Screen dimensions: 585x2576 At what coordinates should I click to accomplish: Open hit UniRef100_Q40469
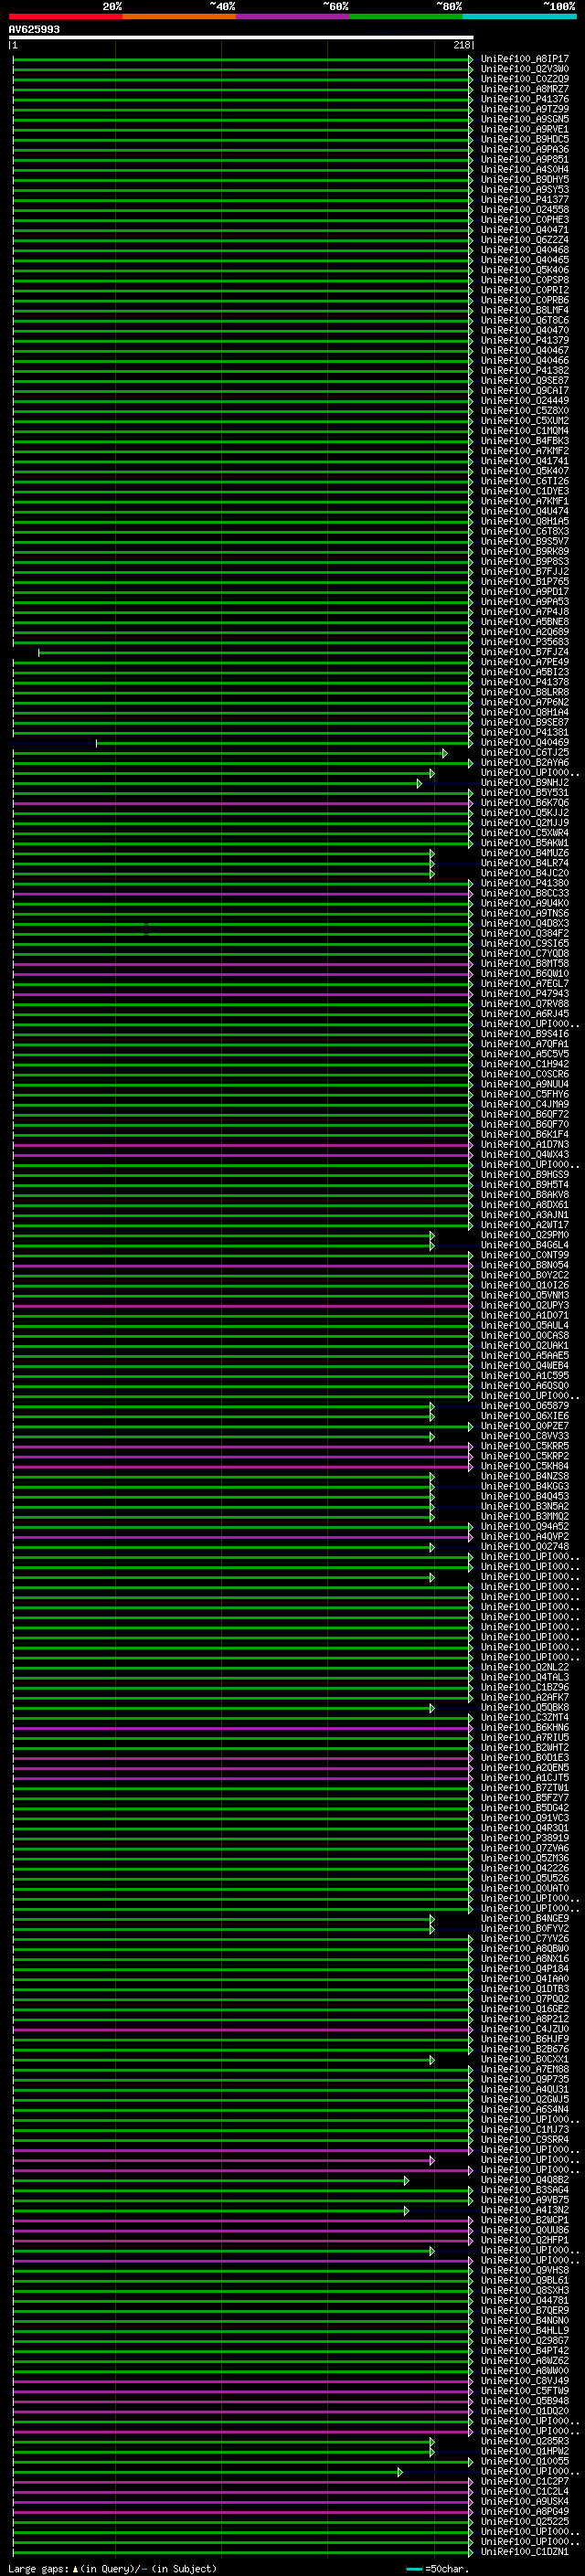524,743
